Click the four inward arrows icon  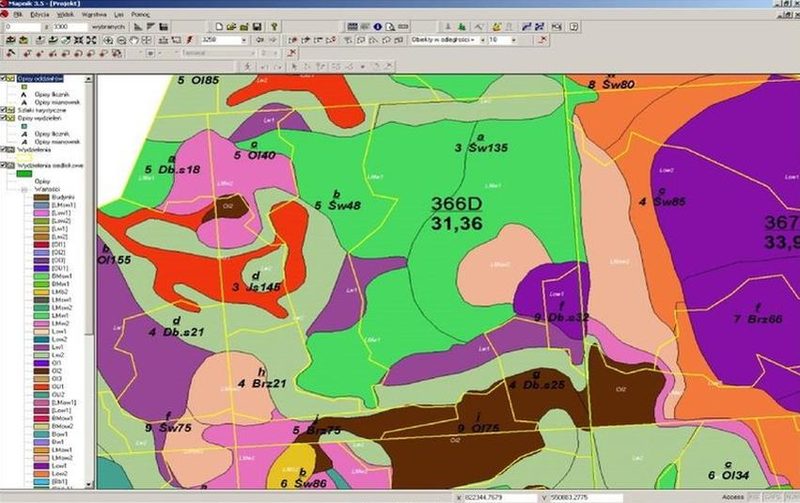[x=79, y=40]
